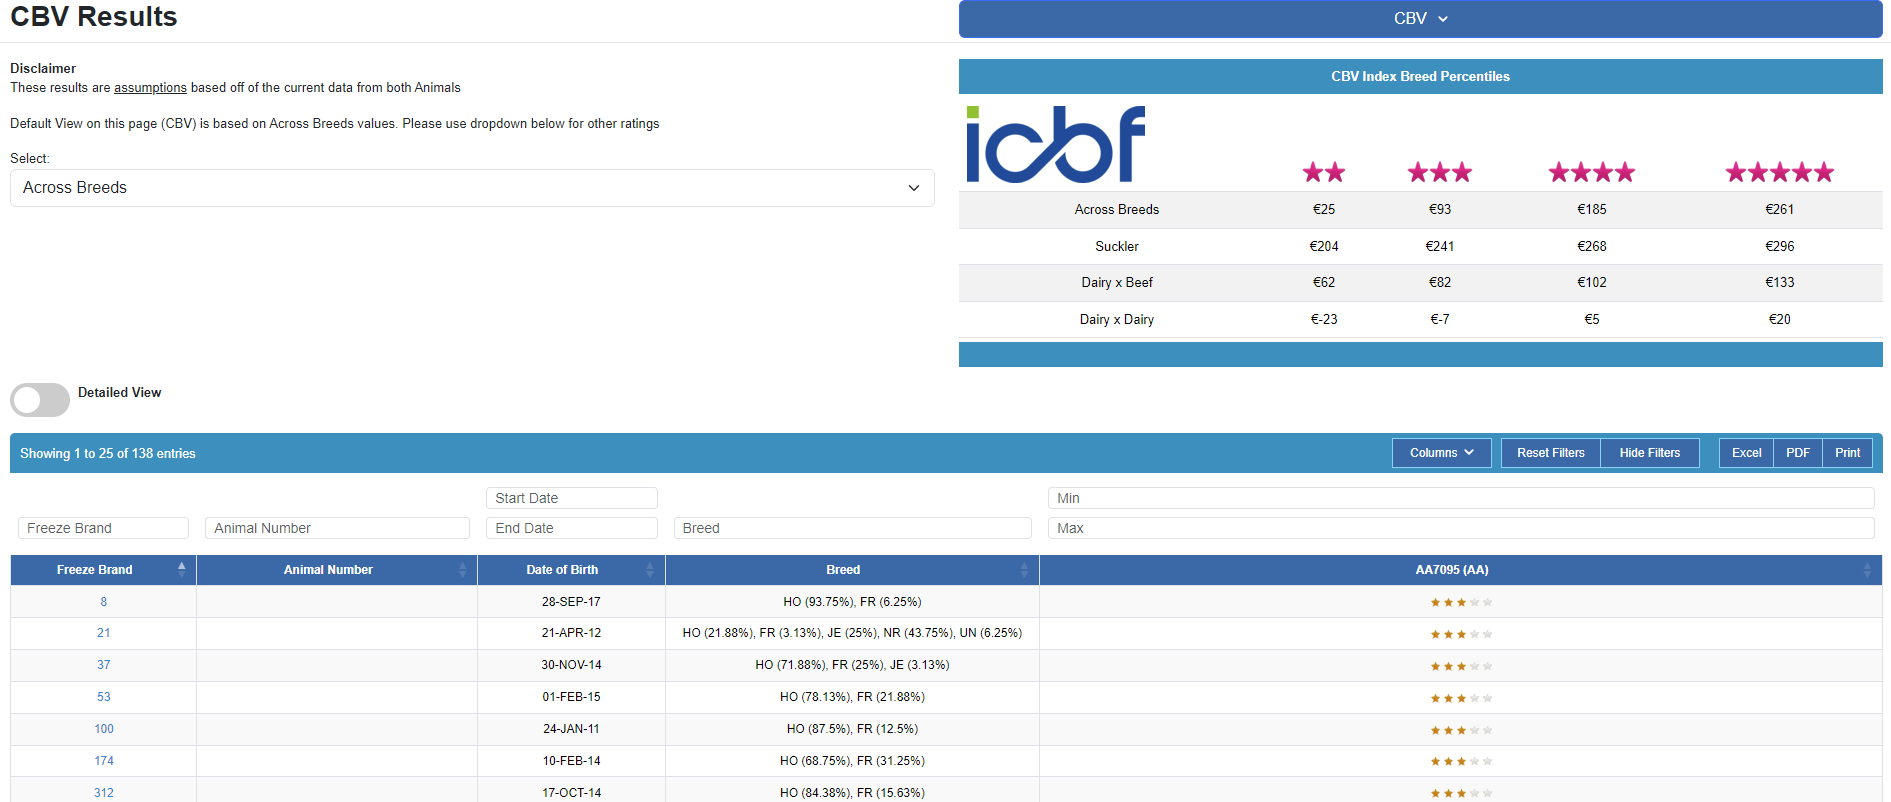The image size is (1891, 802).
Task: Click star rating for freeze brand 8
Action: (x=1460, y=602)
